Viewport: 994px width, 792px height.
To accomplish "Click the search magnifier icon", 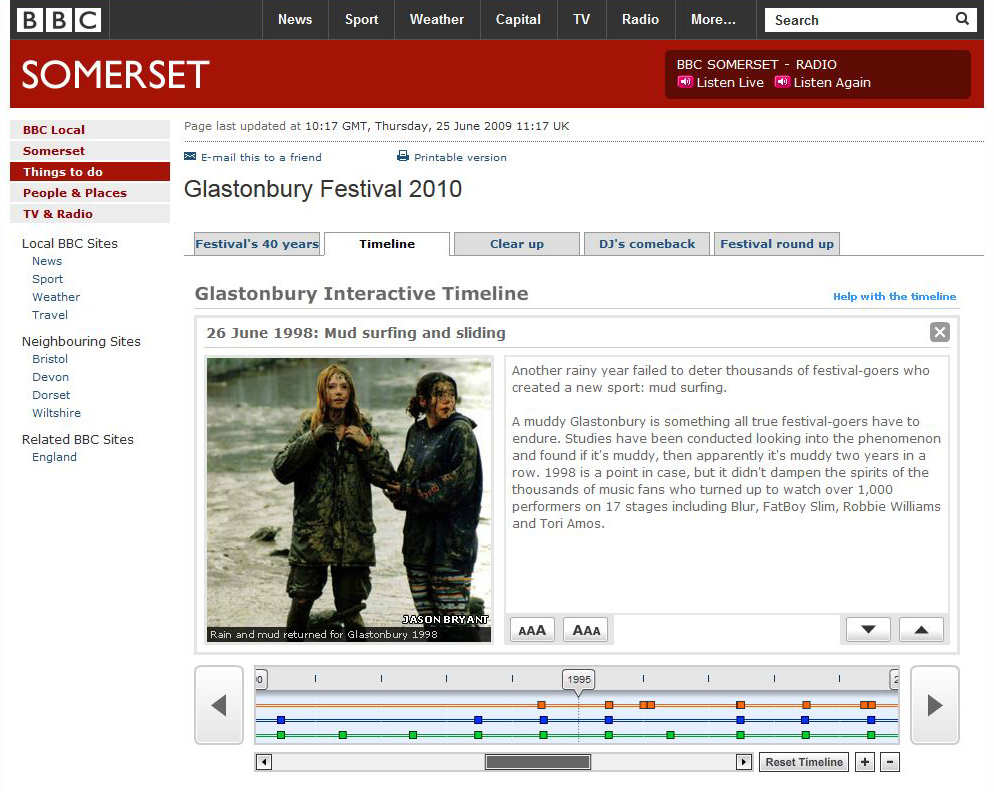I will (962, 19).
